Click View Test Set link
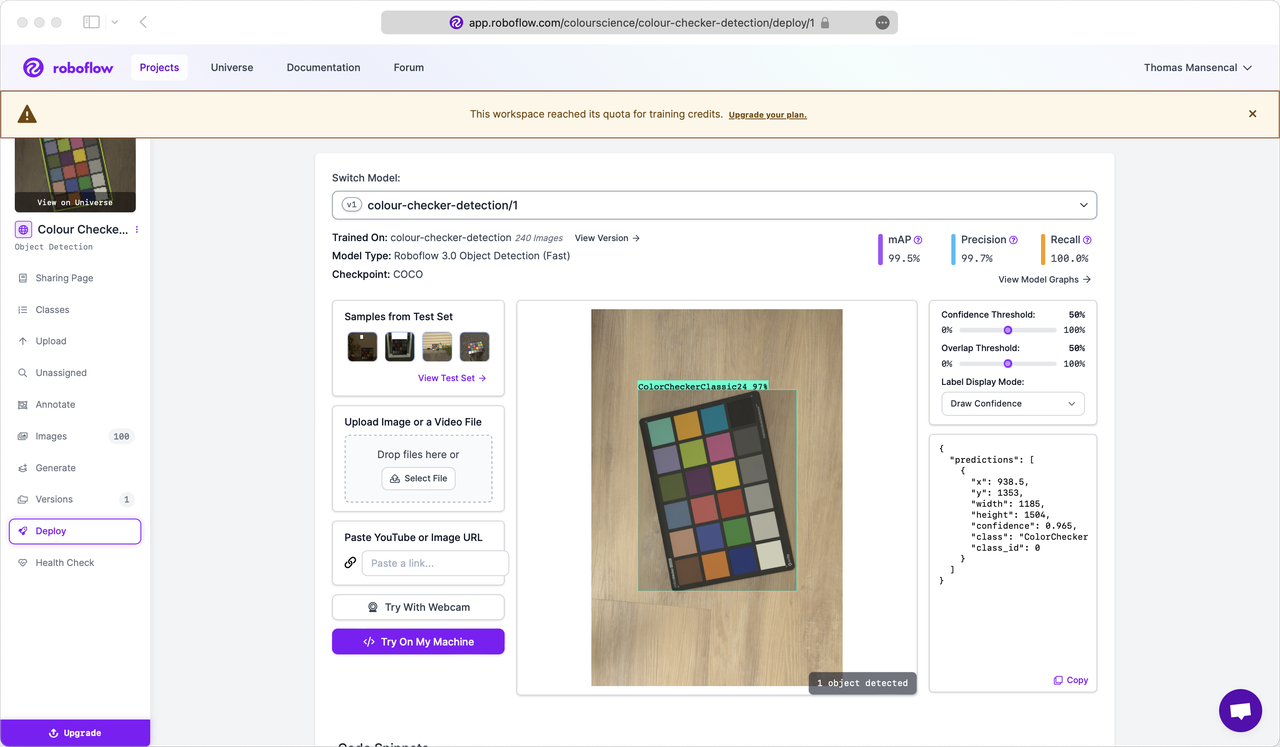The width and height of the screenshot is (1280, 747). tap(452, 378)
